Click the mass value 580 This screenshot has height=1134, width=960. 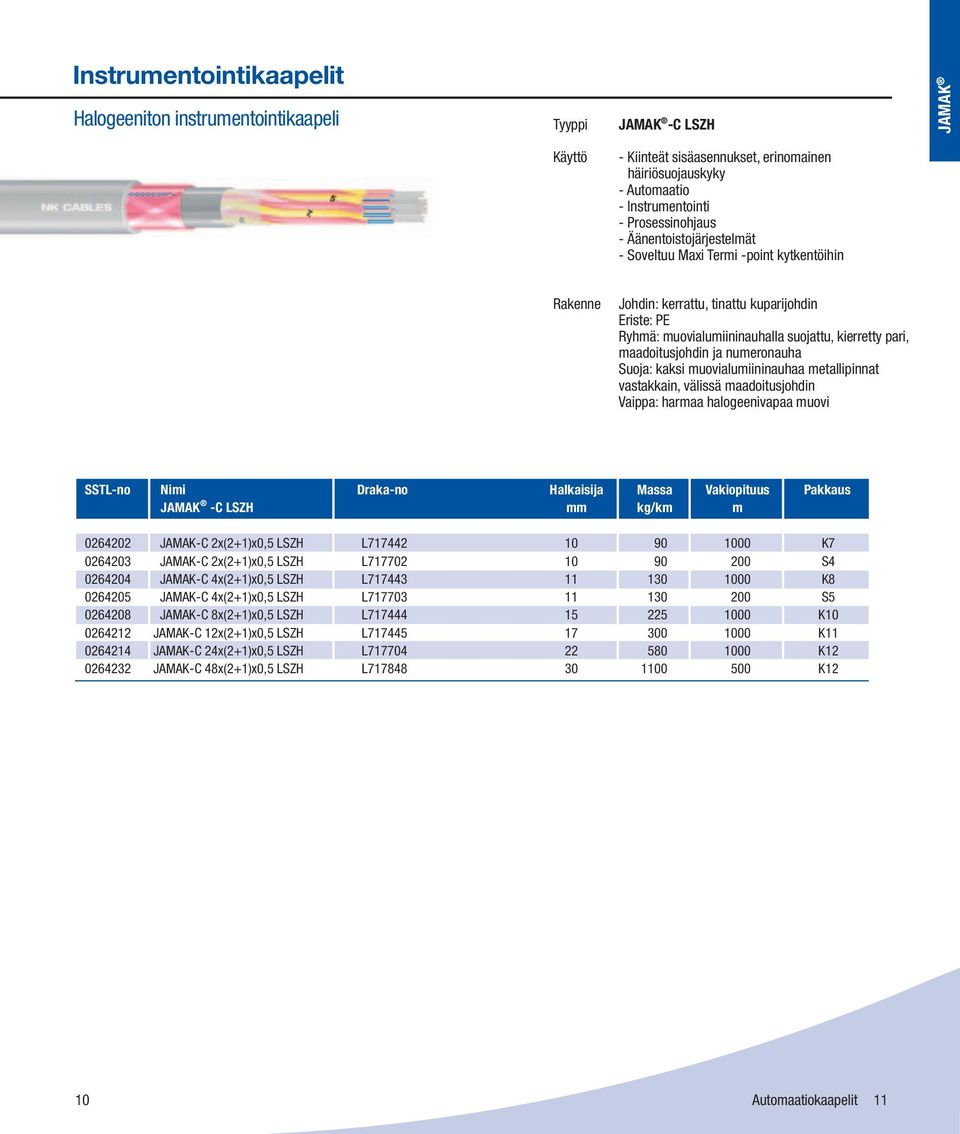[657, 651]
